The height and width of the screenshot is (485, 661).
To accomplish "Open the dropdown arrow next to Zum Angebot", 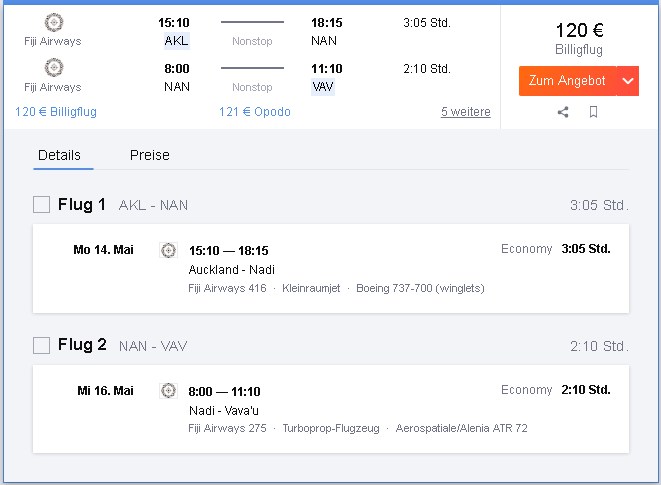I will [628, 81].
